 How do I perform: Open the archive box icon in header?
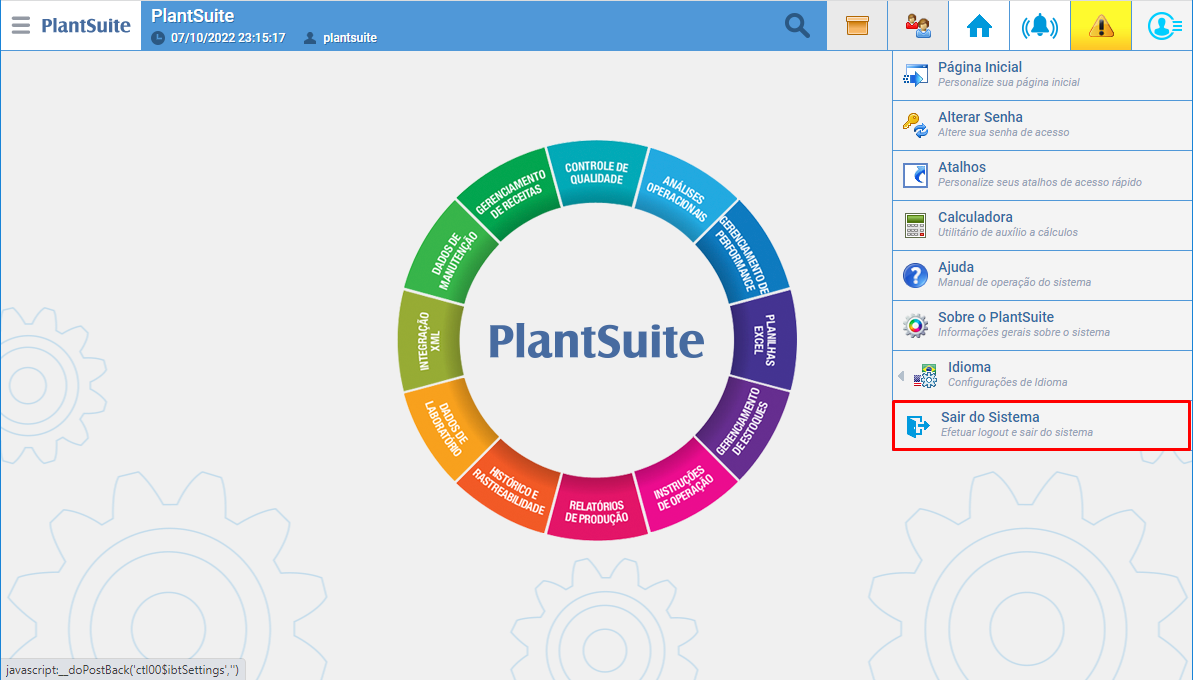coord(857,26)
